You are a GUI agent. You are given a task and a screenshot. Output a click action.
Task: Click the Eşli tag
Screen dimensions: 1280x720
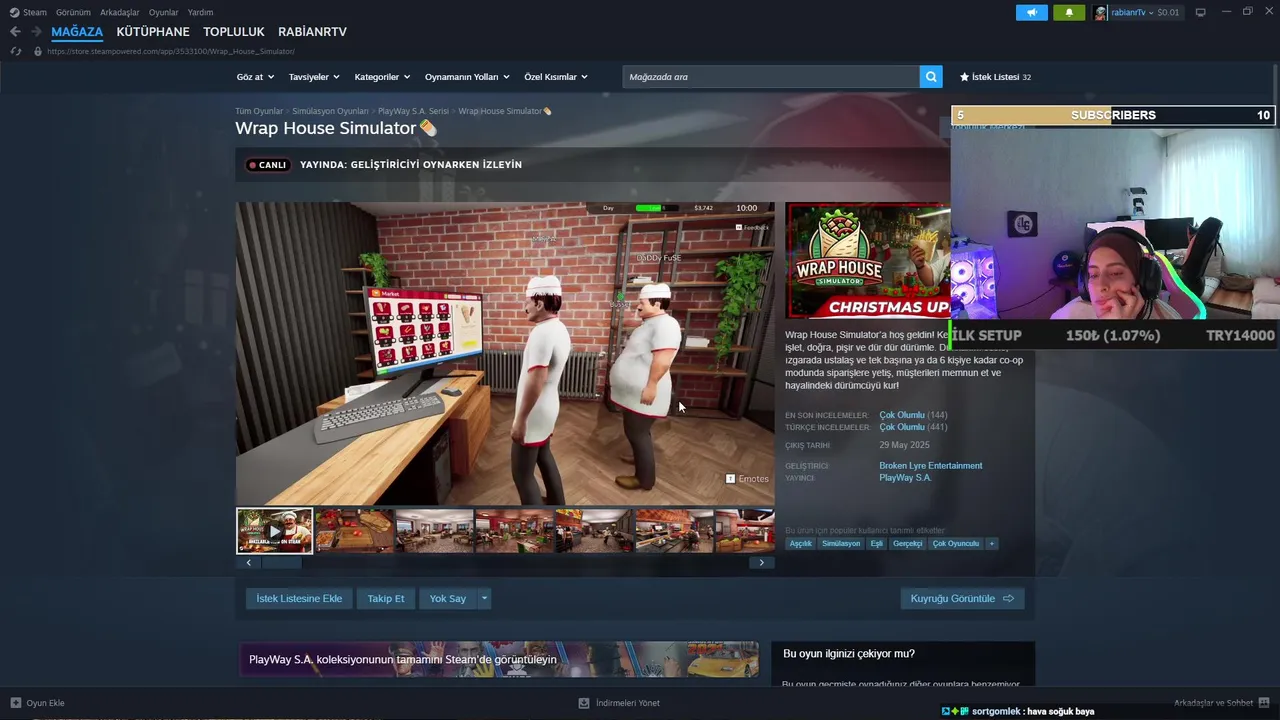tap(876, 544)
